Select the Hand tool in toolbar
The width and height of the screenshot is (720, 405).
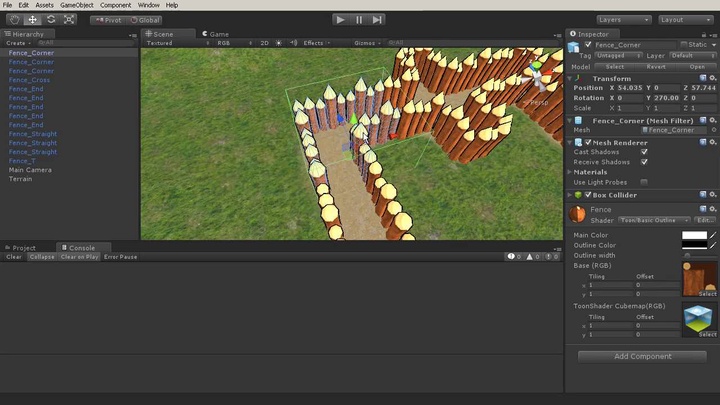[14, 19]
